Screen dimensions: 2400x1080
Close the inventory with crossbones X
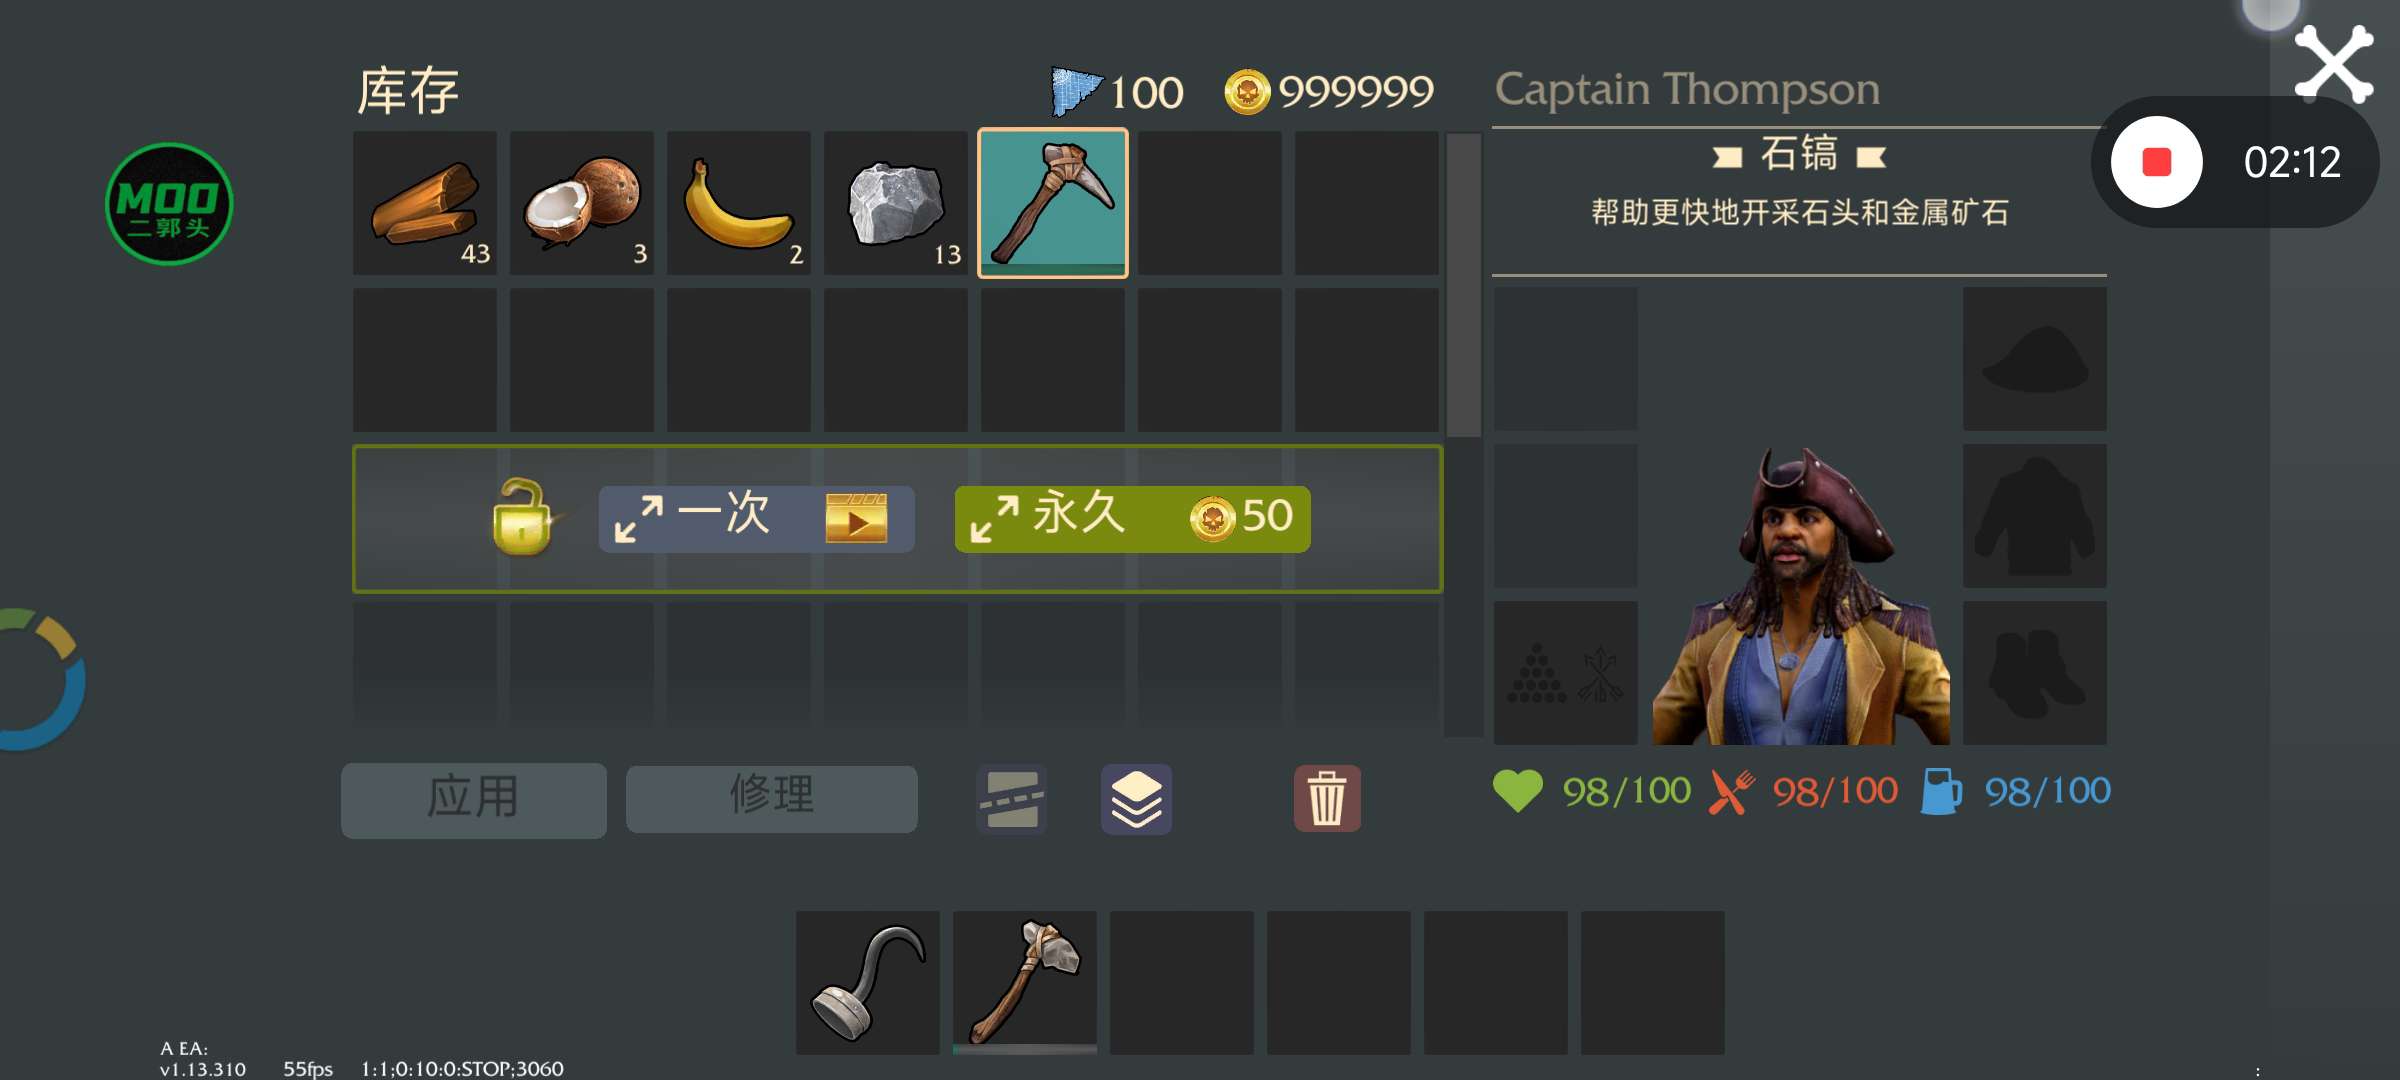click(x=2334, y=64)
